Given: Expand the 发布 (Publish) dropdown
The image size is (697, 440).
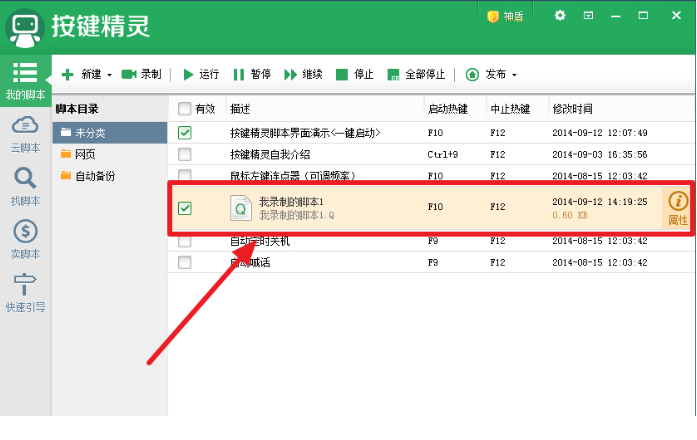Looking at the screenshot, I should point(514,75).
